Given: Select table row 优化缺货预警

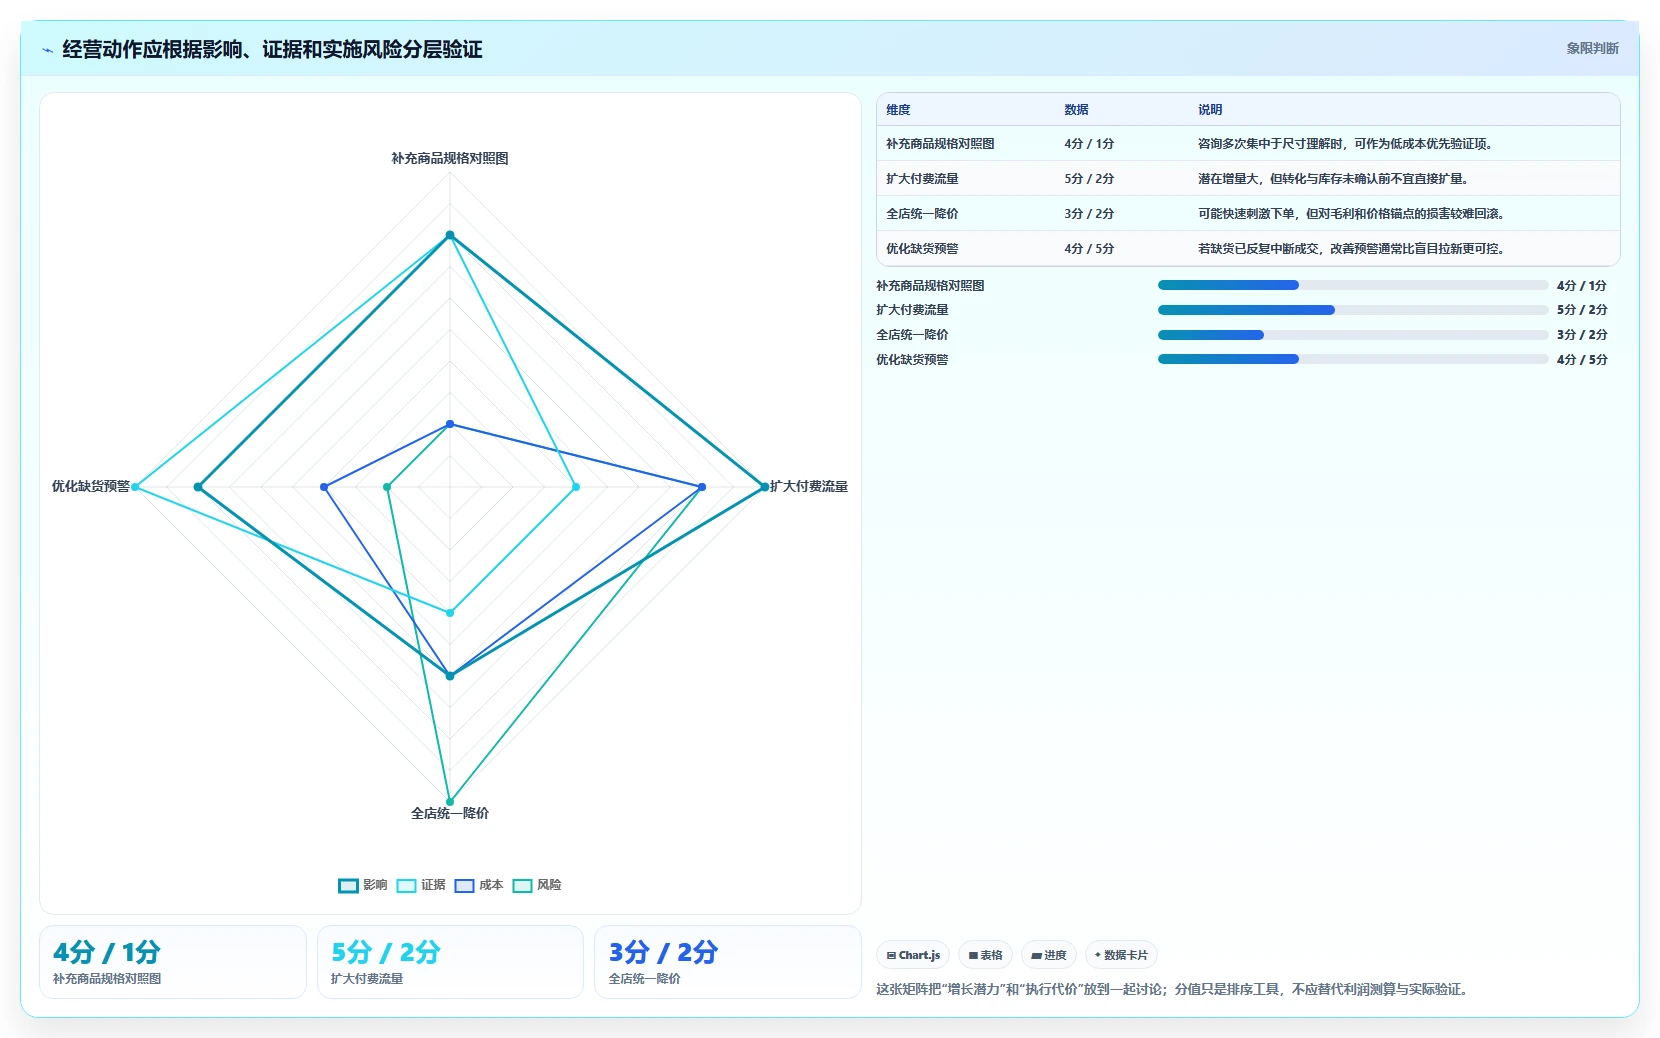Looking at the screenshot, I should point(1248,248).
